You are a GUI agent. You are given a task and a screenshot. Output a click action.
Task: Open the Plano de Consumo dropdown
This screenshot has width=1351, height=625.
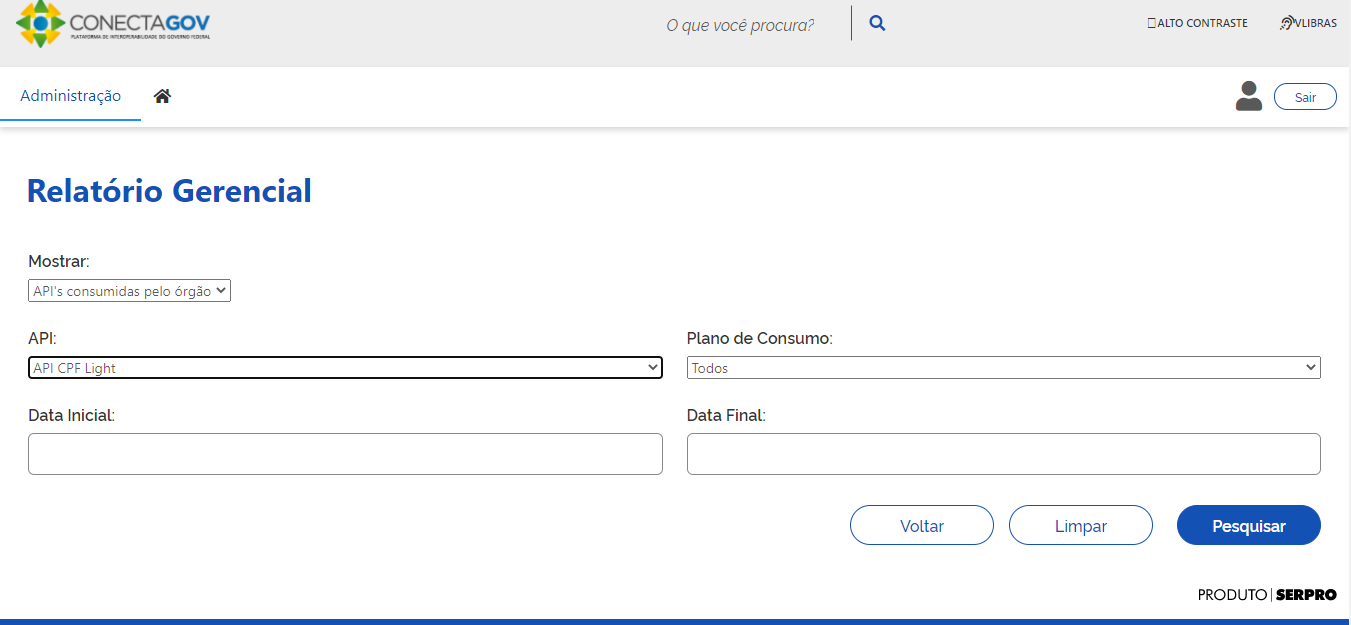1003,367
